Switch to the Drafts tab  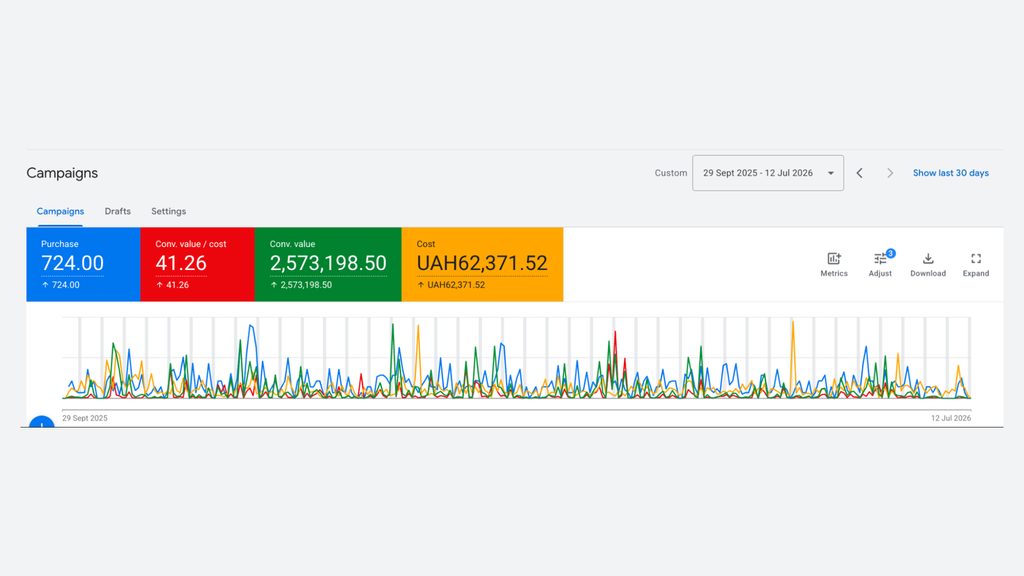click(118, 212)
